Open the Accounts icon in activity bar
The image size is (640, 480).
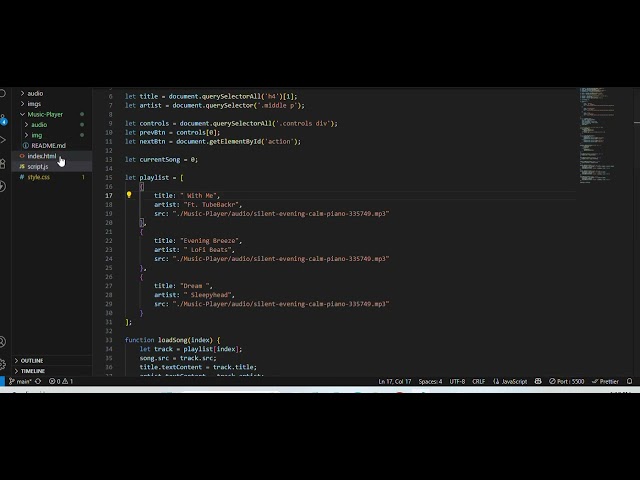coord(3,342)
